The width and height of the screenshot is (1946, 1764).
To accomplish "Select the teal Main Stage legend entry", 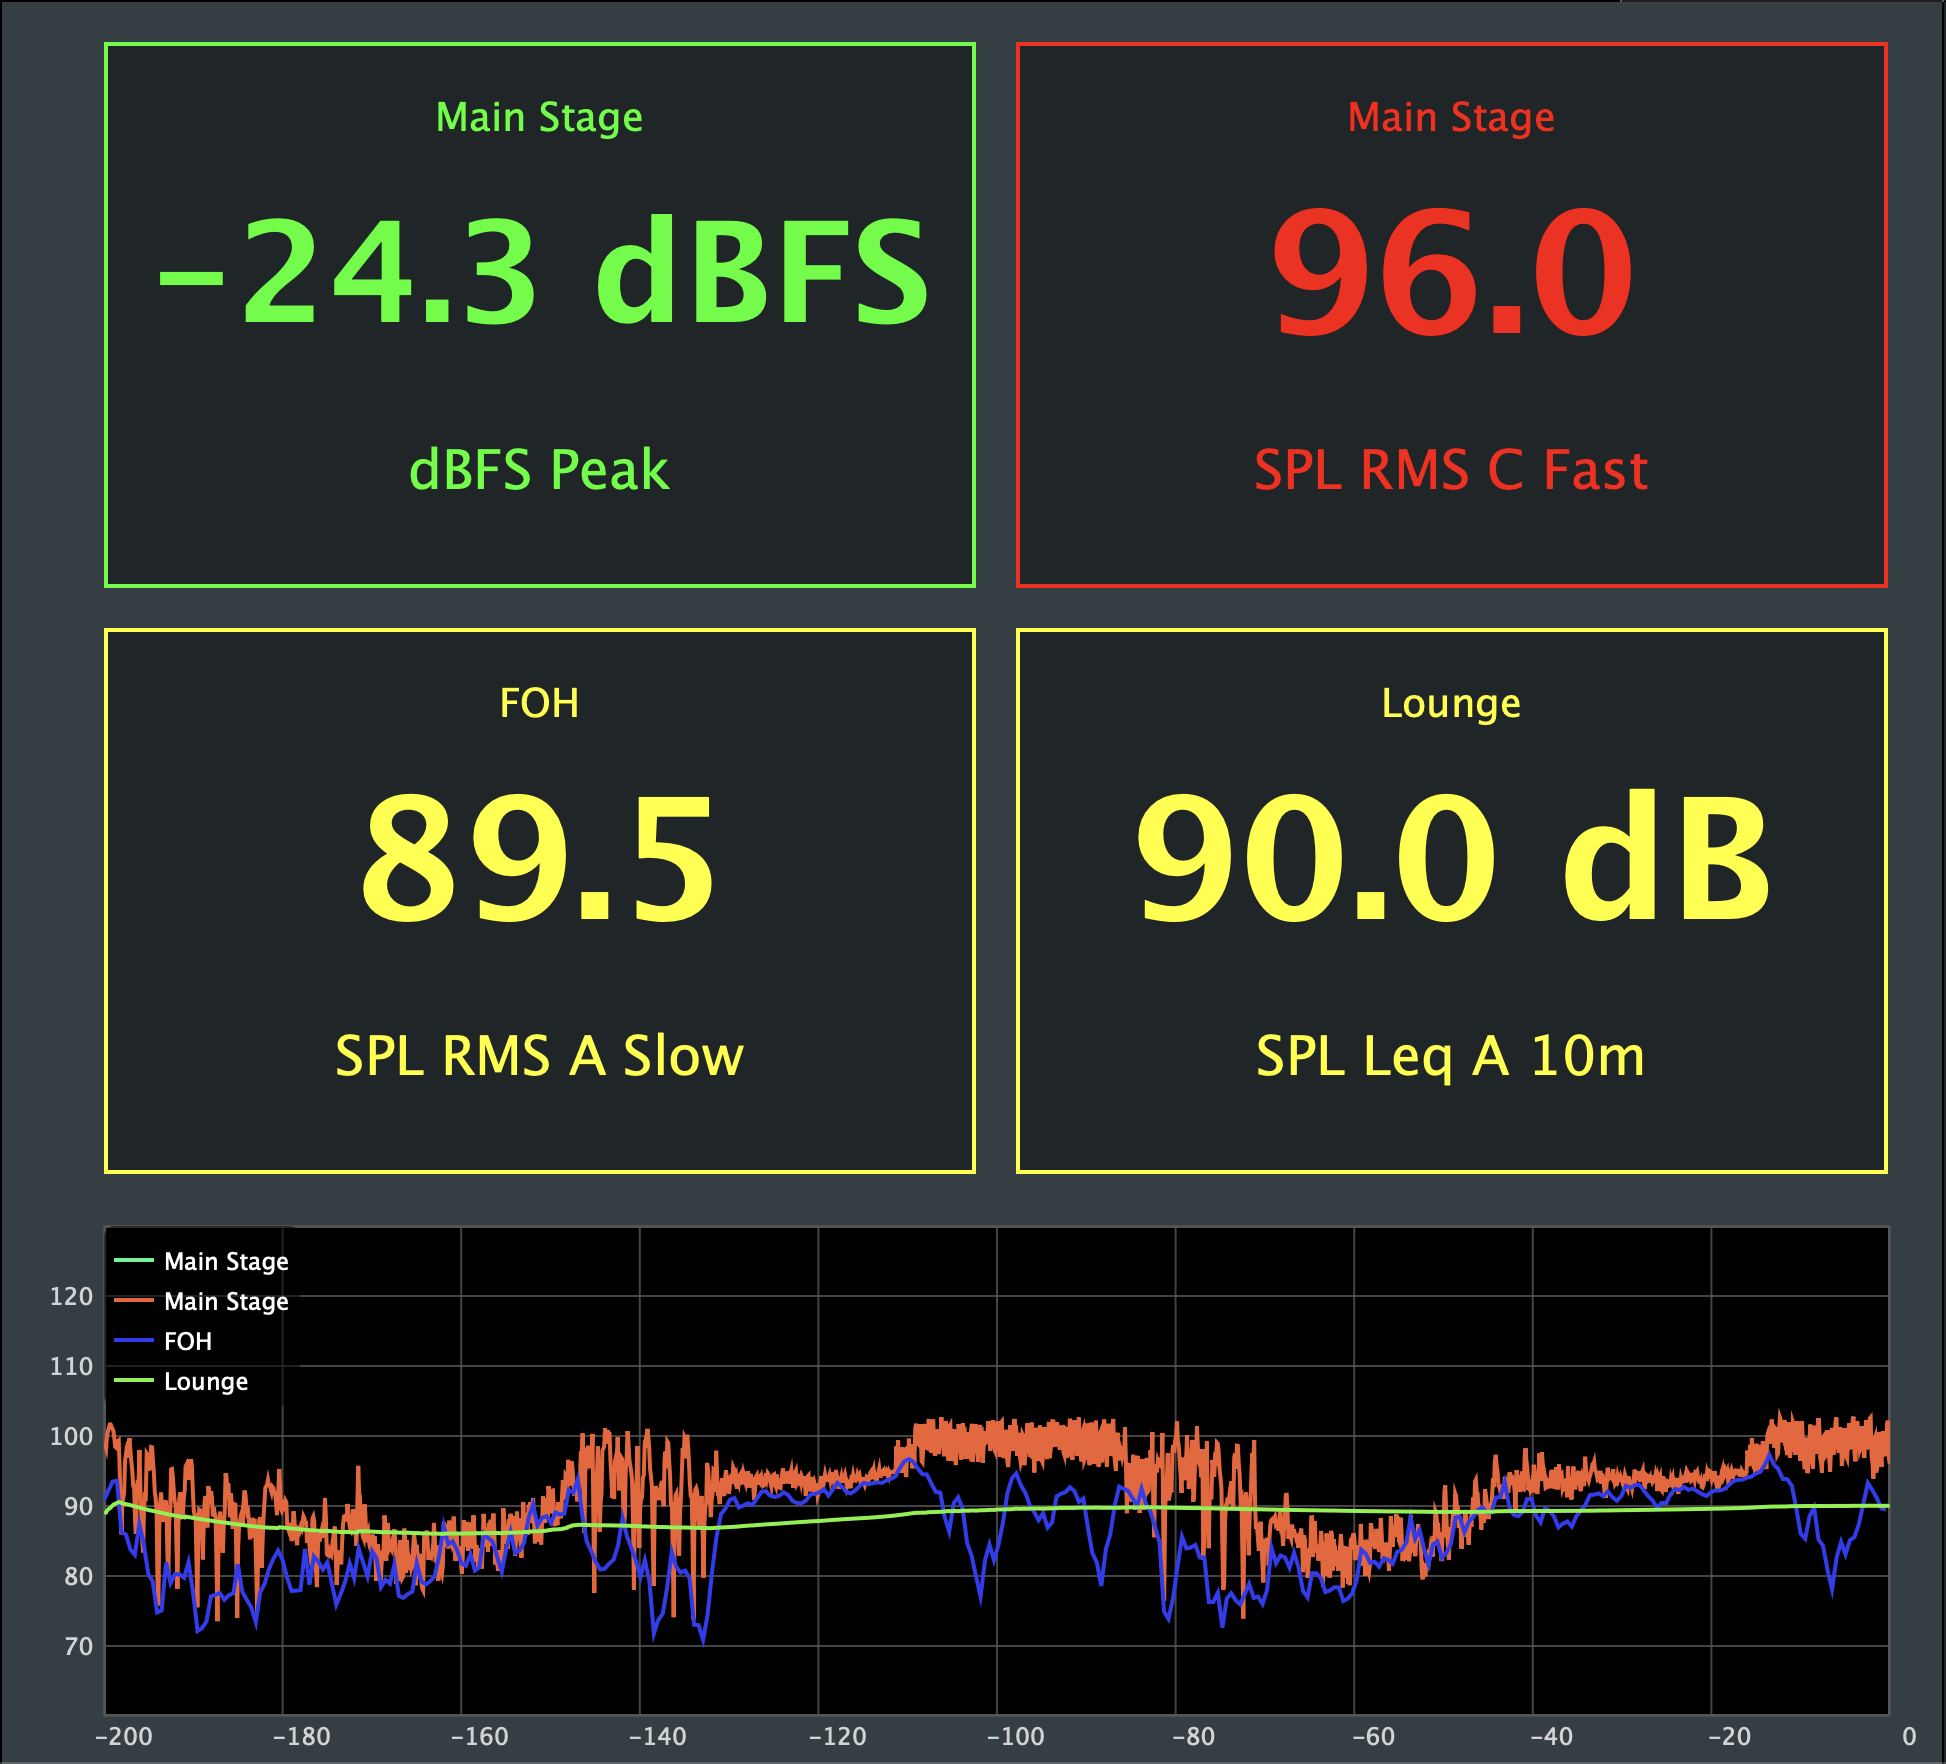I will point(202,1261).
